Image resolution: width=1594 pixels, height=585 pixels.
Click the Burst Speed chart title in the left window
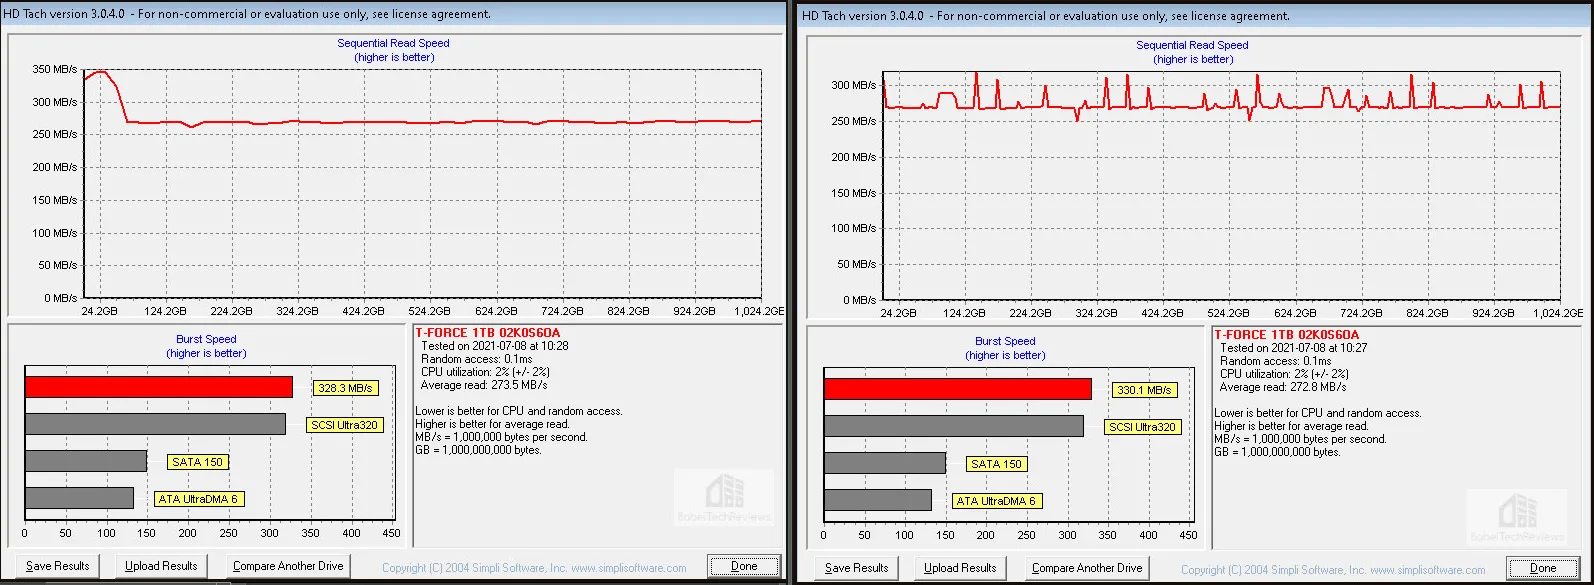[206, 340]
